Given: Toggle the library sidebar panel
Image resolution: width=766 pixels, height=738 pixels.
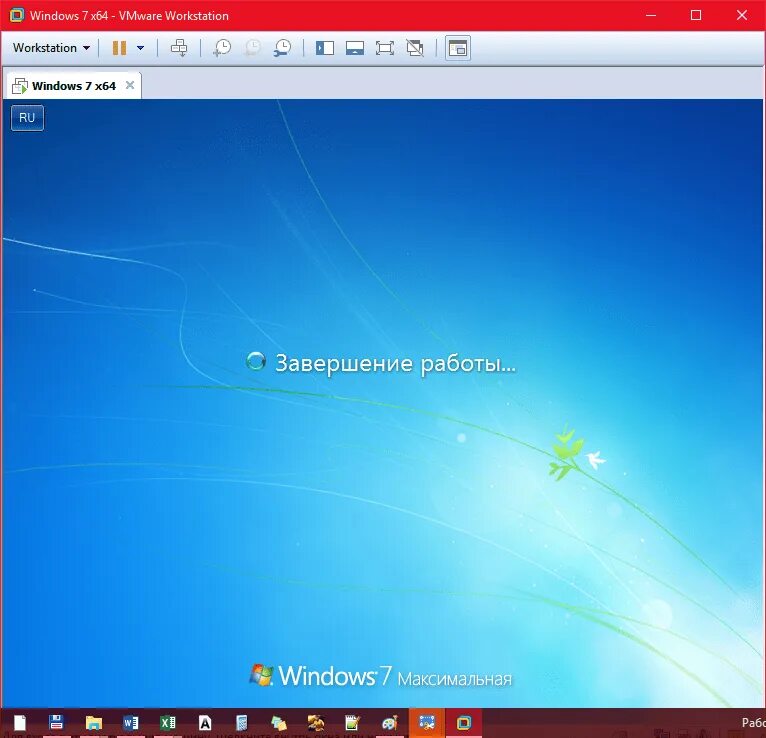Looking at the screenshot, I should (x=325, y=48).
